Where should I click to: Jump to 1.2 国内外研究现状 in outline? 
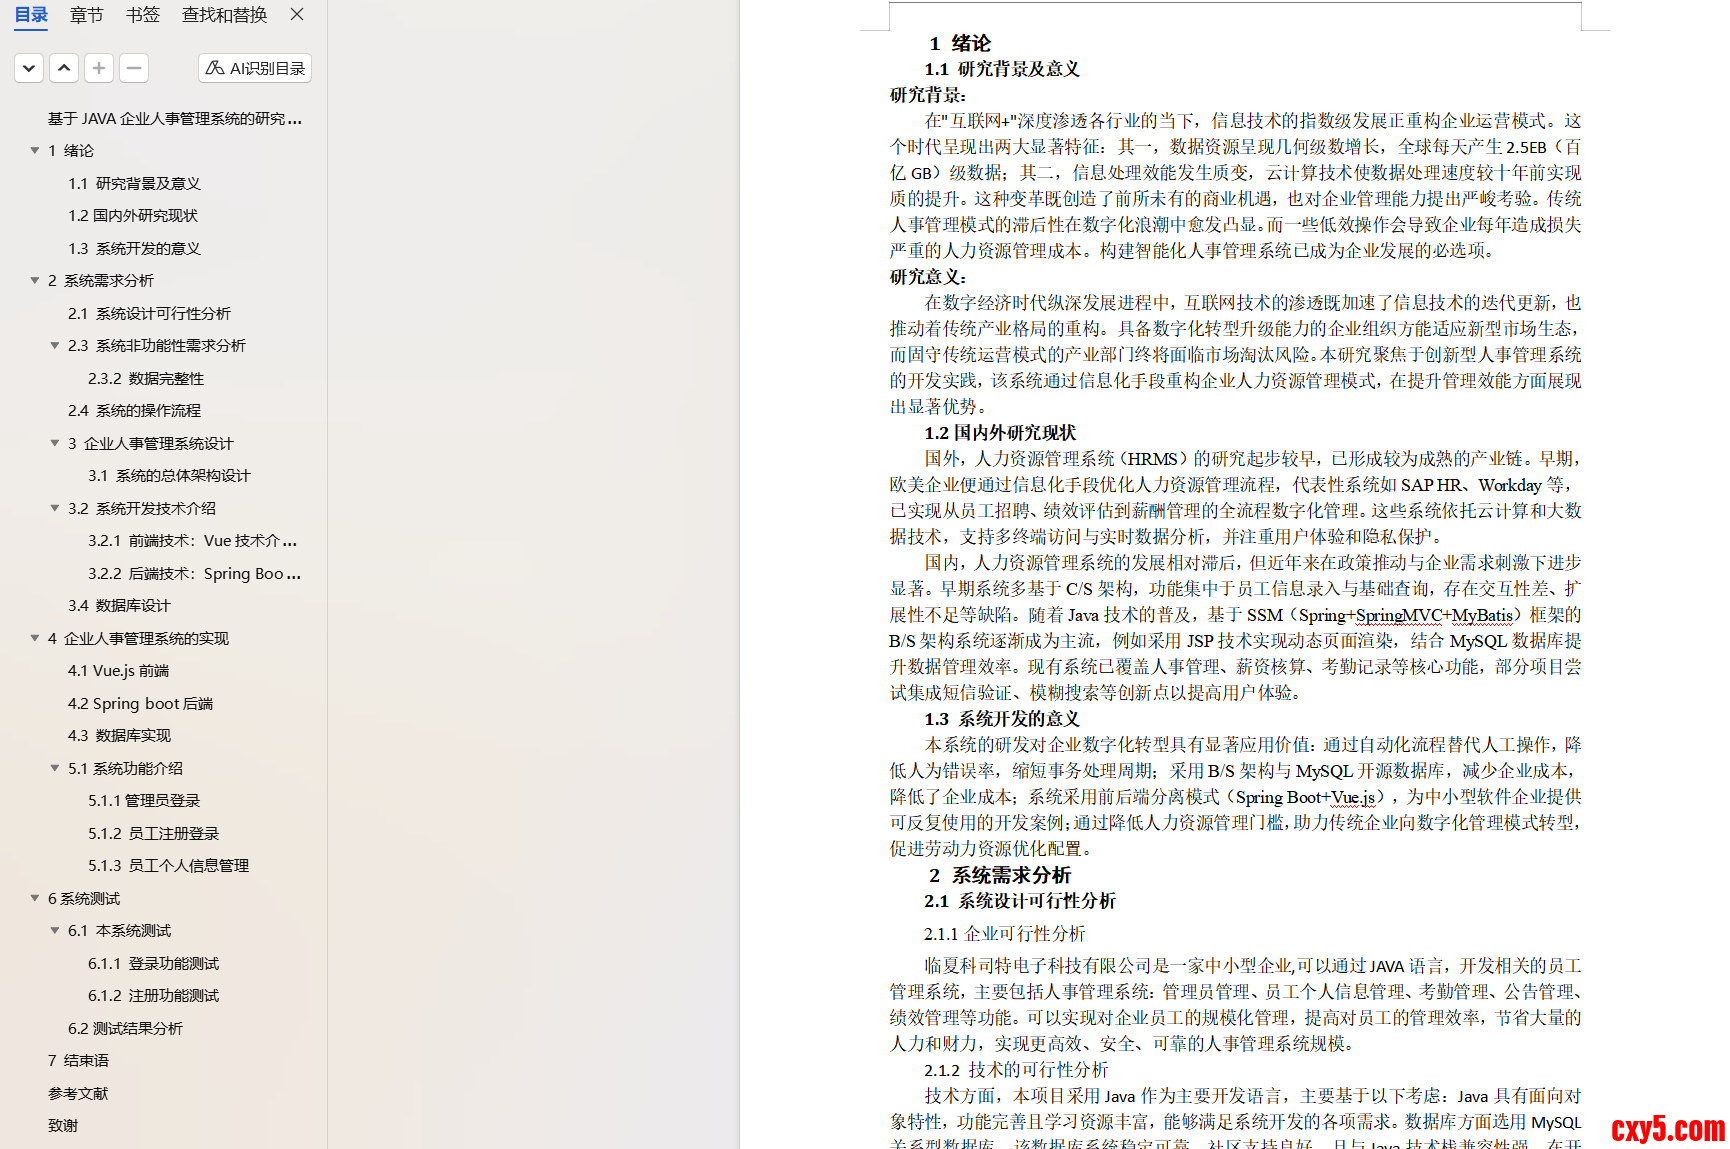(x=133, y=216)
